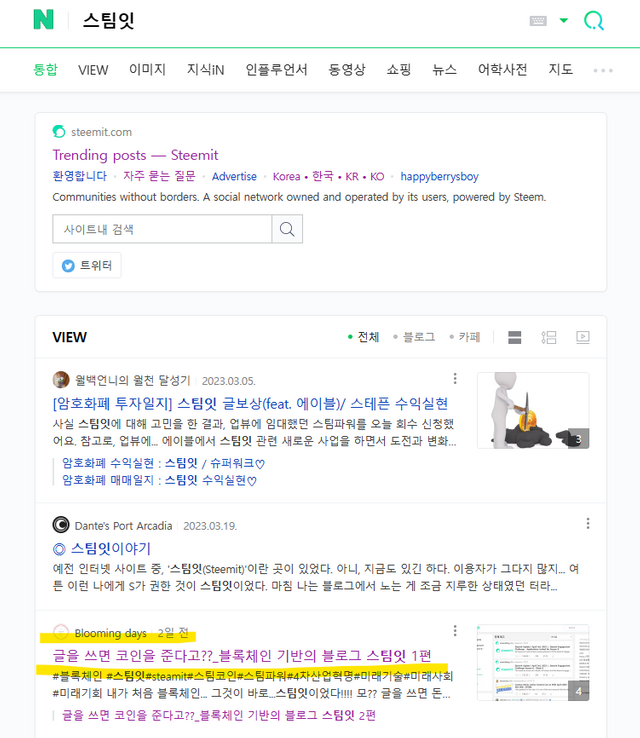The height and width of the screenshot is (738, 640).
Task: Open the steemit.com site address
Action: [x=101, y=132]
